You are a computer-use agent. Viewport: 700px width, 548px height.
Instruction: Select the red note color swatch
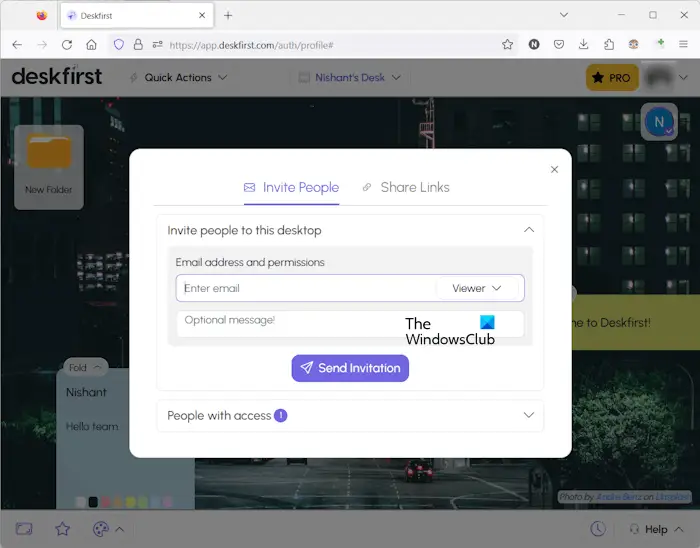pos(105,502)
